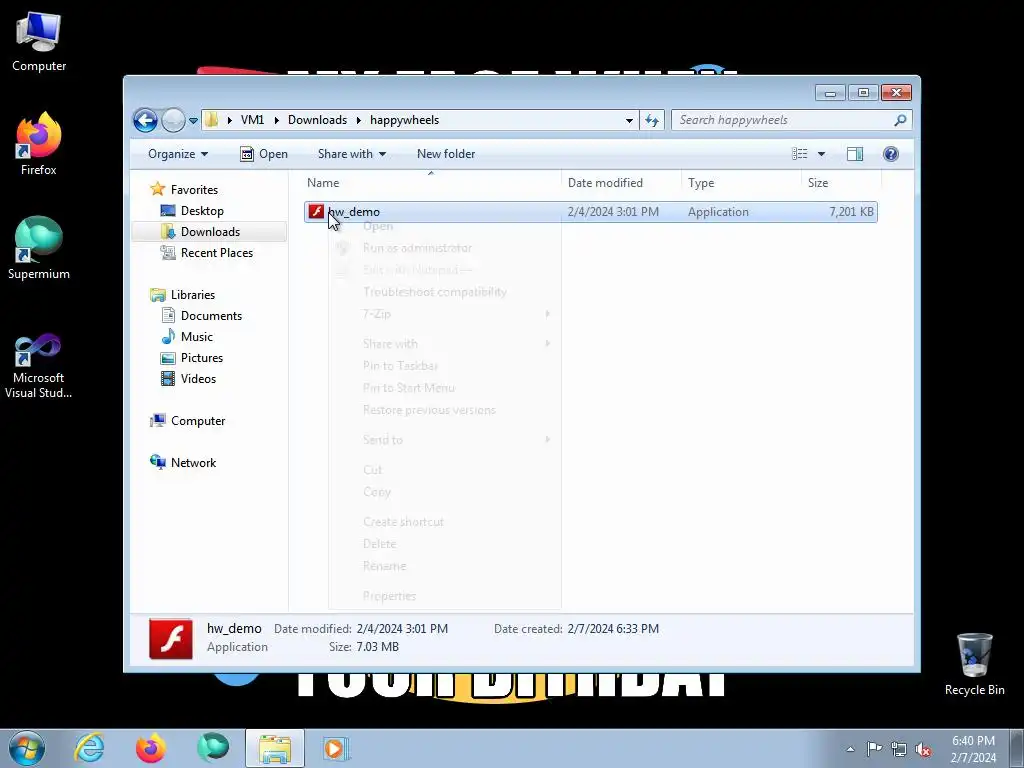Create a New folder

pyautogui.click(x=446, y=154)
